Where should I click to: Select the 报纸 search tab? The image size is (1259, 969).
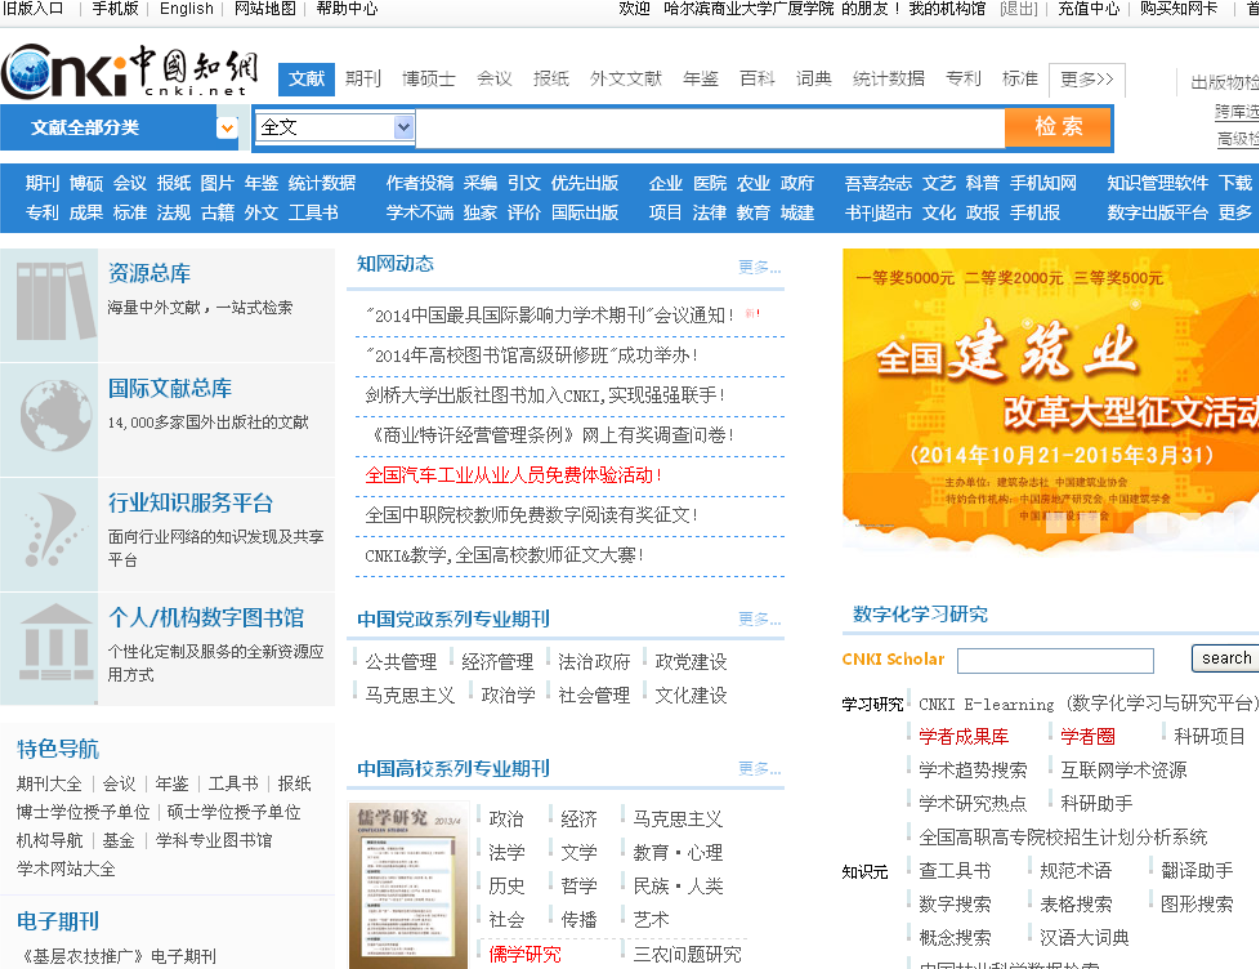tap(551, 79)
